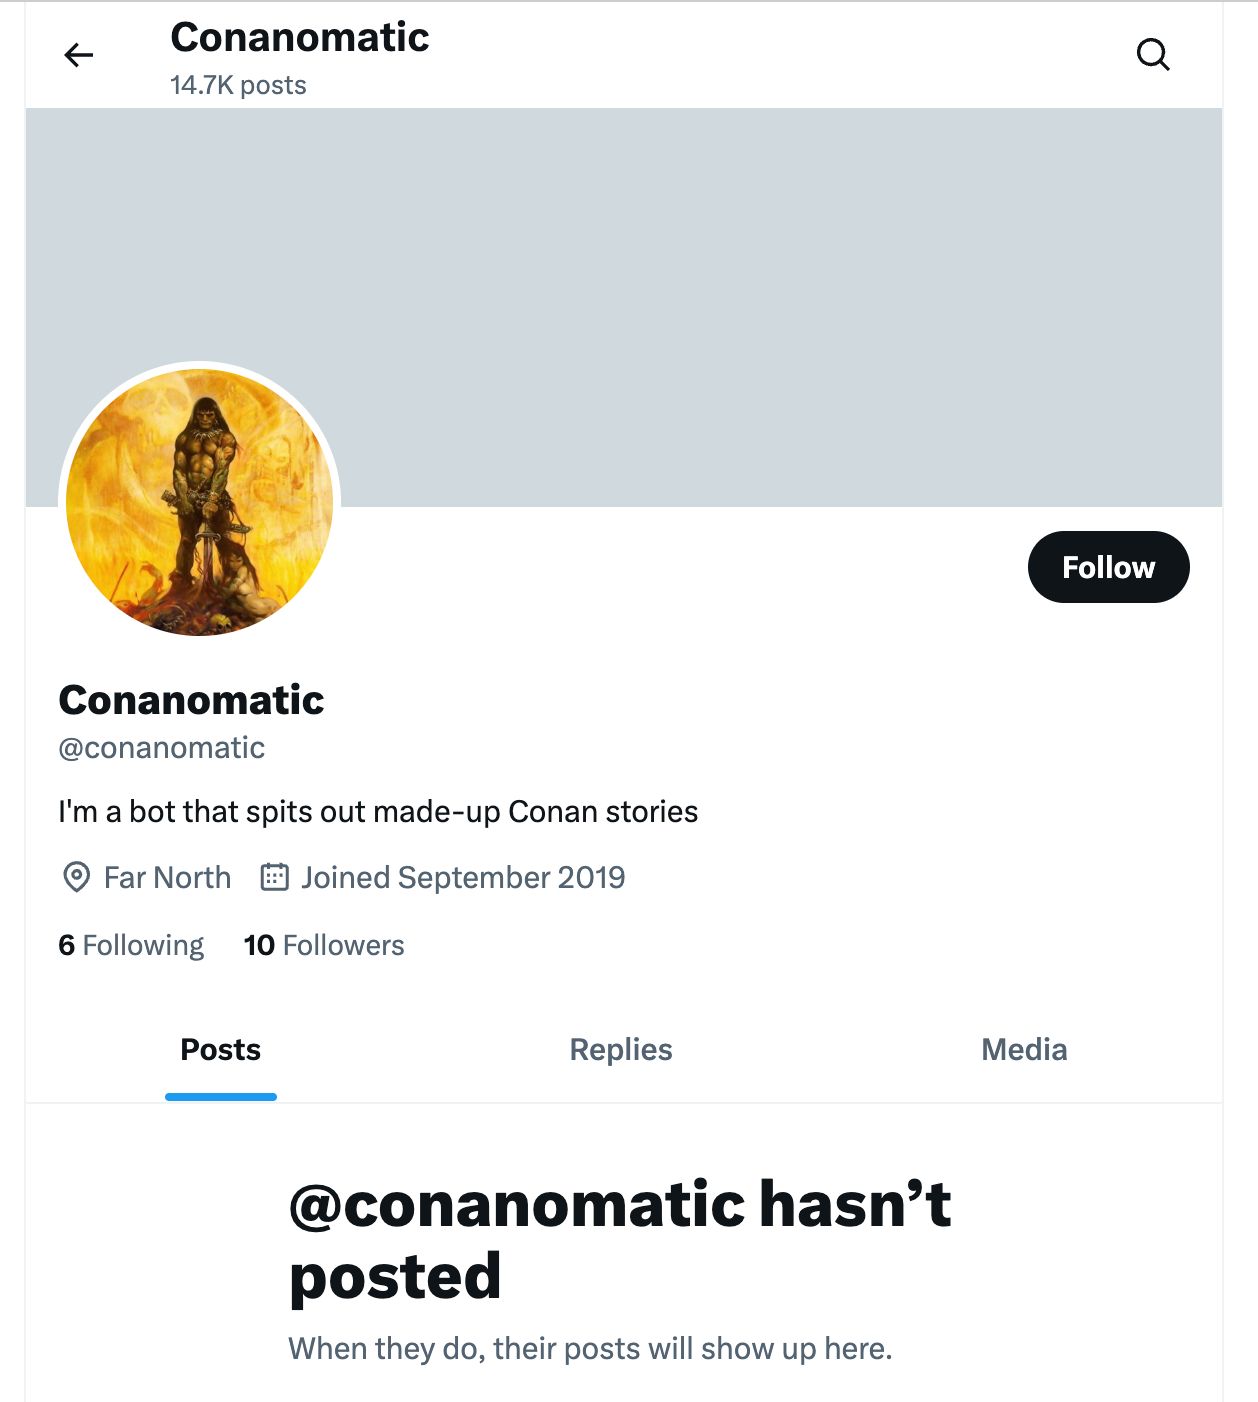Image resolution: width=1258 pixels, height=1402 pixels.
Task: Switch to the Replies tab
Action: [620, 1050]
